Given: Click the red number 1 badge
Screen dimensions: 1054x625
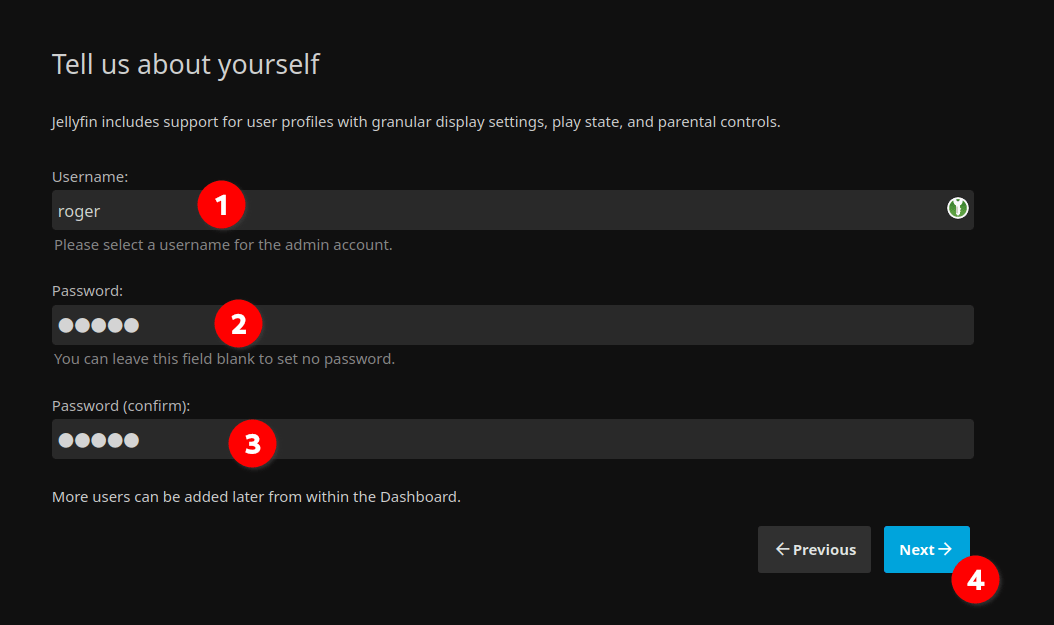Looking at the screenshot, I should click(x=222, y=205).
